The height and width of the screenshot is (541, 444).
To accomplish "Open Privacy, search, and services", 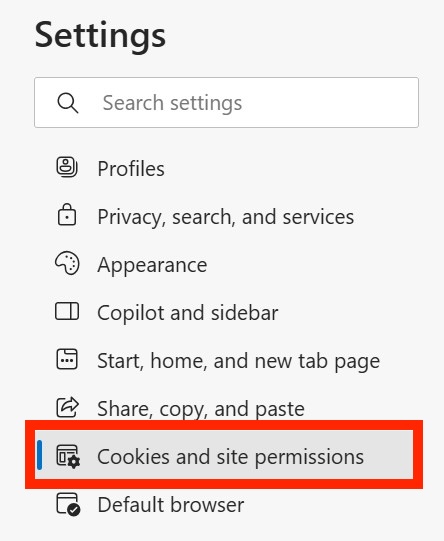I will click(x=226, y=217).
